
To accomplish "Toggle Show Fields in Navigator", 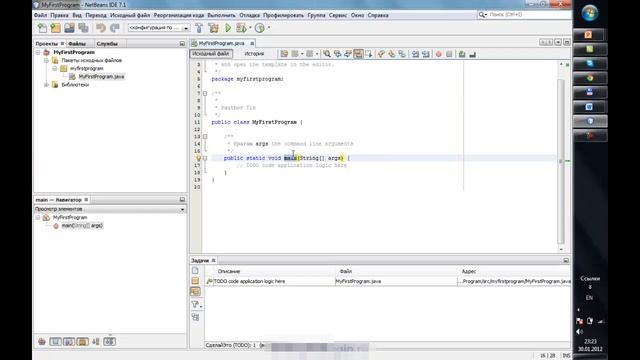I will (56, 341).
